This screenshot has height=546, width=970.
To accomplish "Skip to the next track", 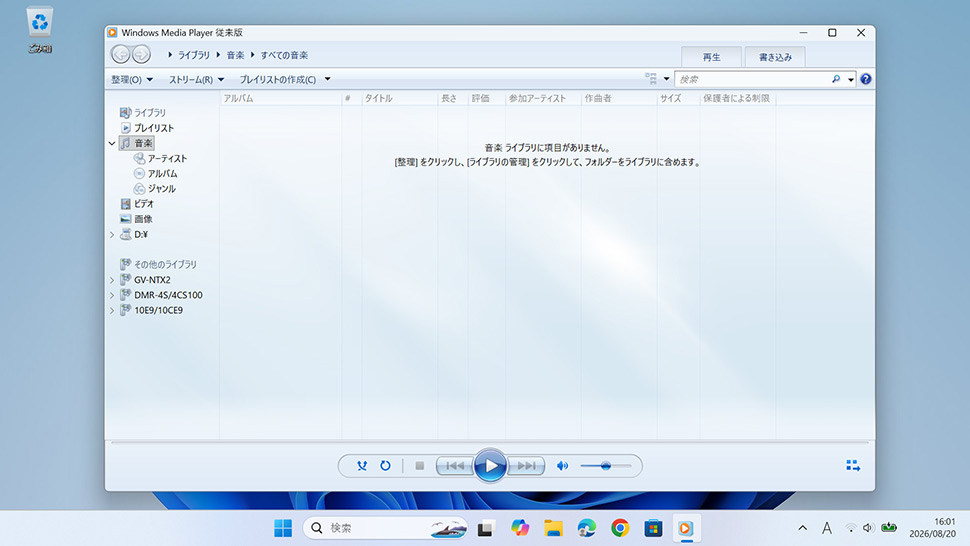I will pos(526,466).
